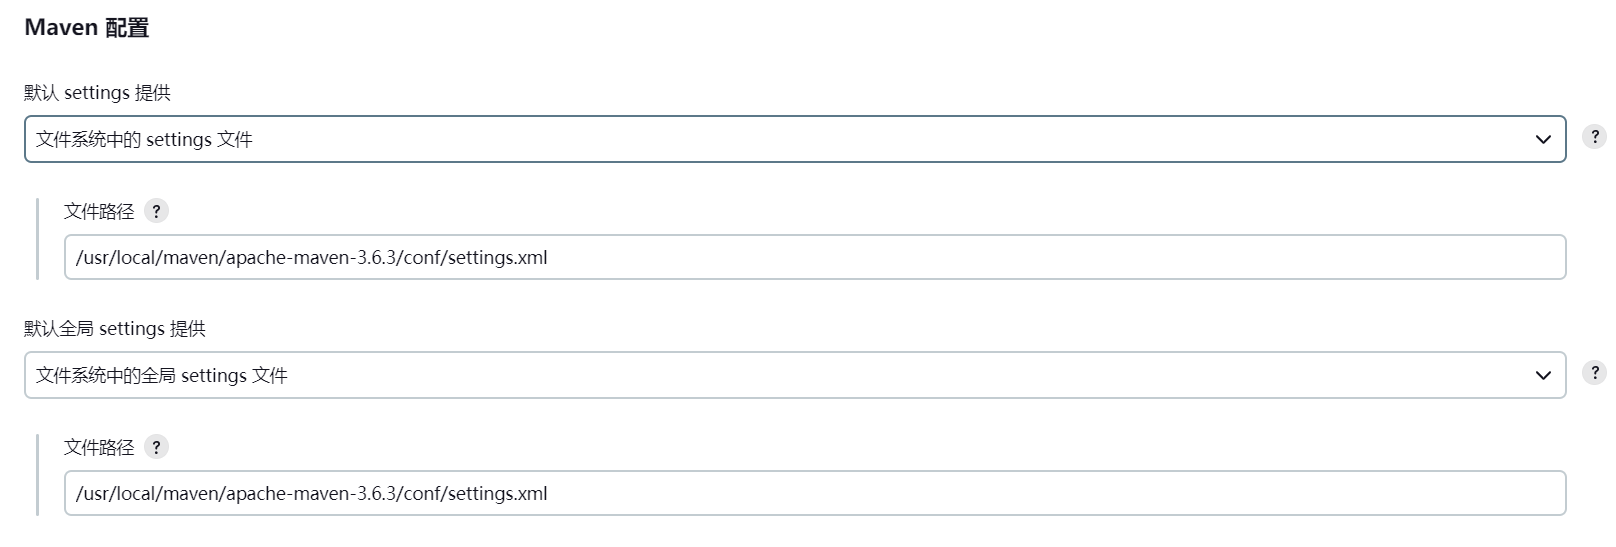
Task: Click chevron arrow of default settings dropdown
Action: (x=1543, y=140)
